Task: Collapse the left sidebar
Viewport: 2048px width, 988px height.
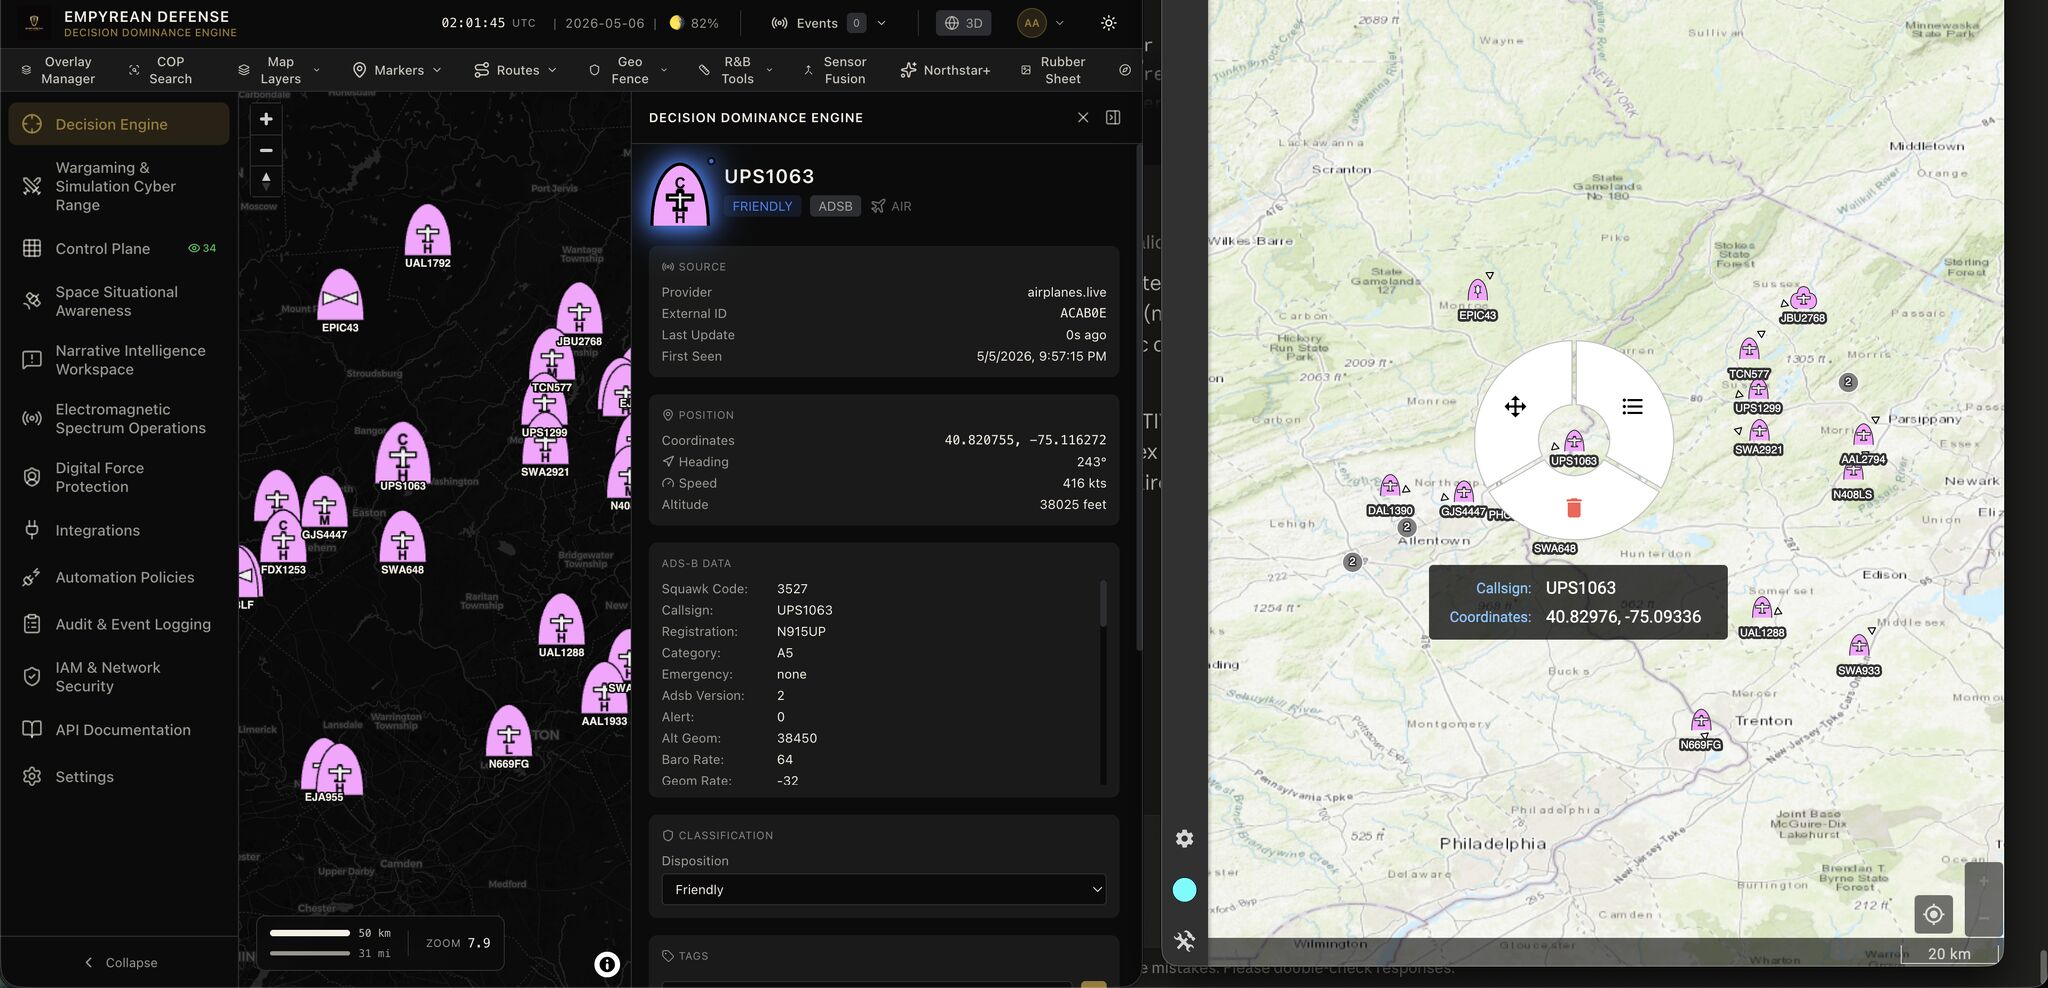Action: 120,962
